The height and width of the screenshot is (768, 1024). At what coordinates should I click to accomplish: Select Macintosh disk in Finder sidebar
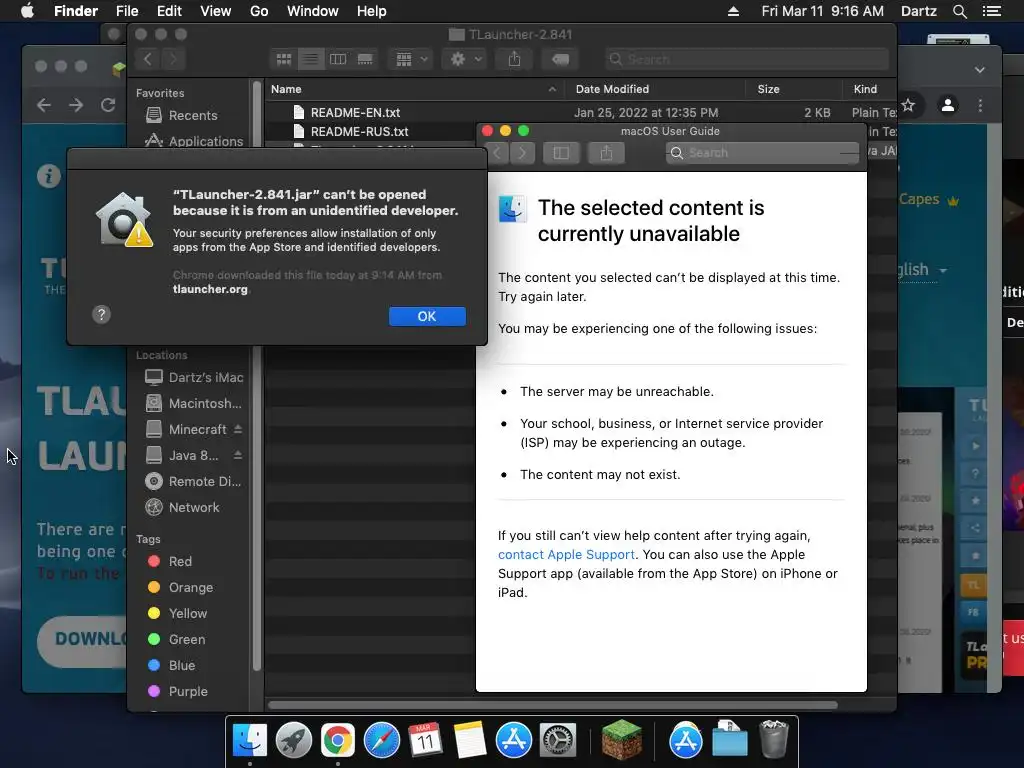tap(193, 404)
